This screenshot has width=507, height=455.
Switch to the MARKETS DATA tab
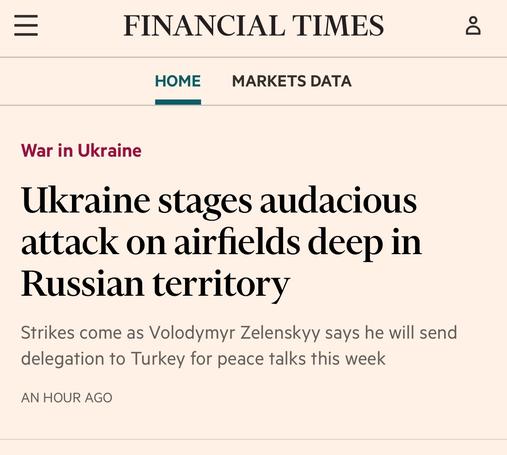[x=292, y=81]
